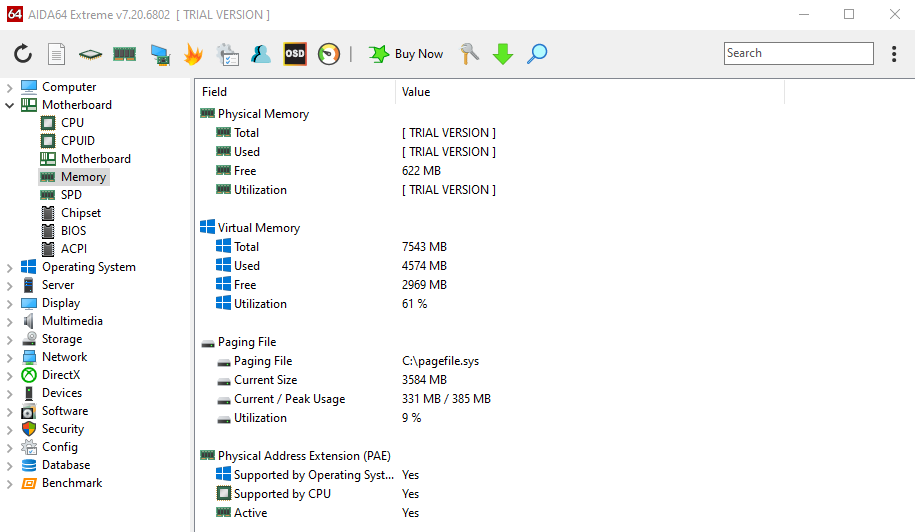Select the Physical Memory group heading
The image size is (915, 532).
click(263, 114)
